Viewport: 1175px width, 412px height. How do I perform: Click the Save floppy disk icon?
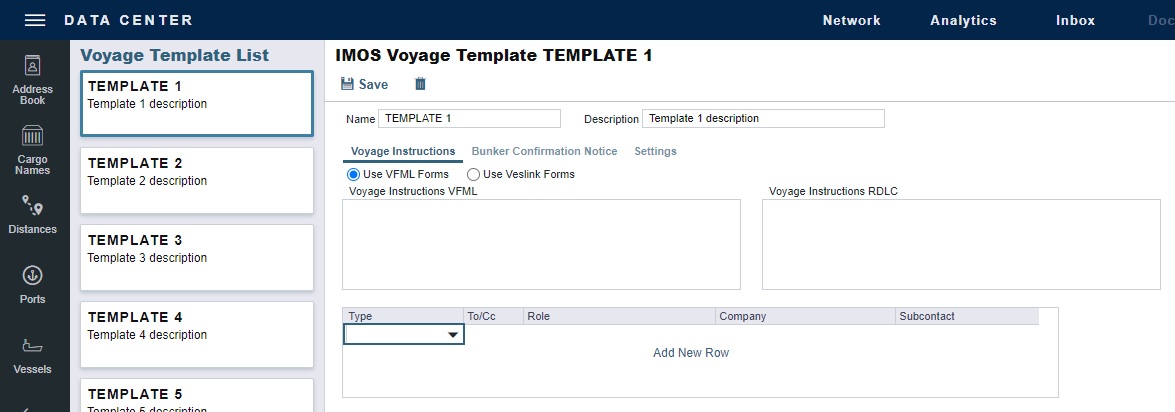point(347,85)
